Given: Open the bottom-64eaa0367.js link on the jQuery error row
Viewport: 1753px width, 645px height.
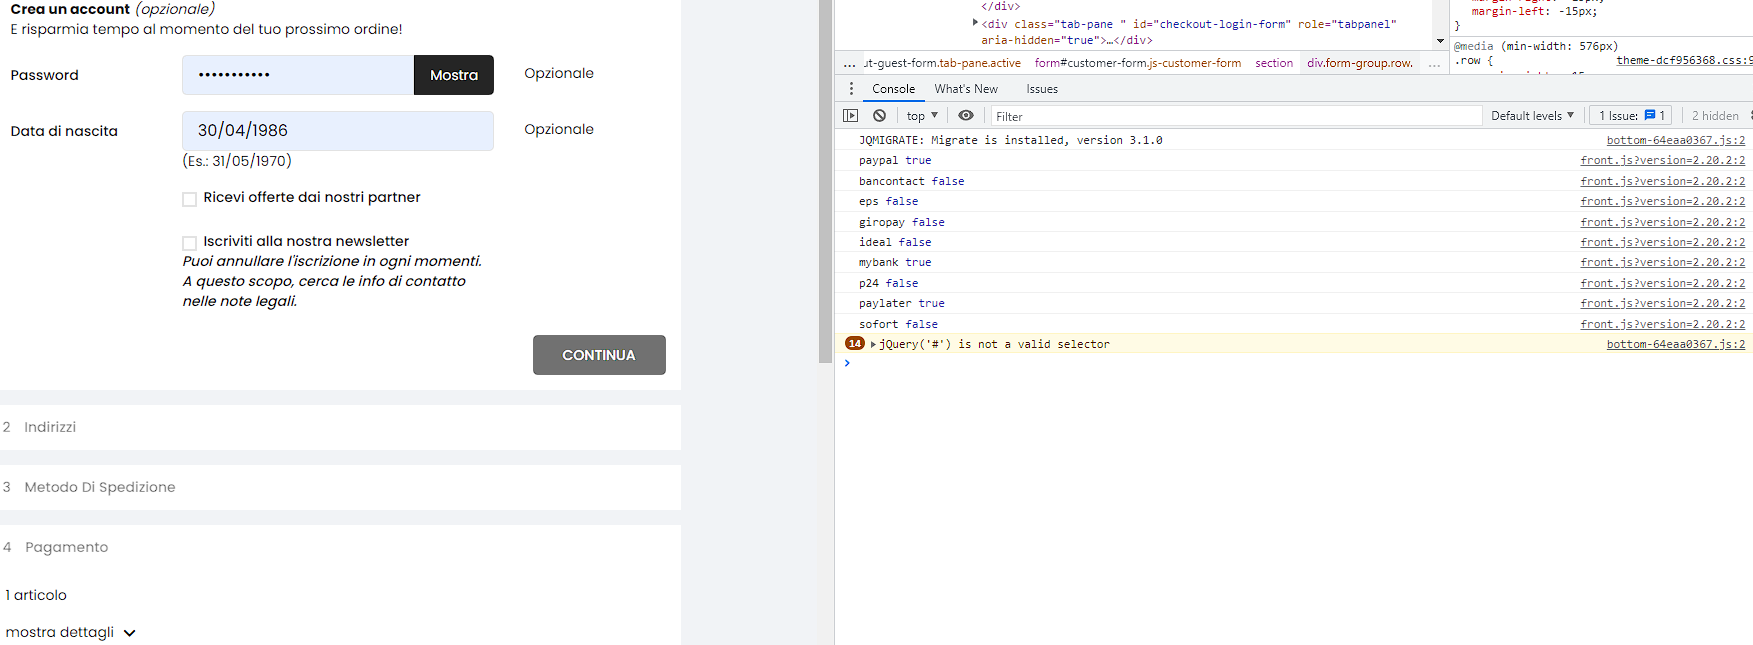Looking at the screenshot, I should click(1676, 344).
